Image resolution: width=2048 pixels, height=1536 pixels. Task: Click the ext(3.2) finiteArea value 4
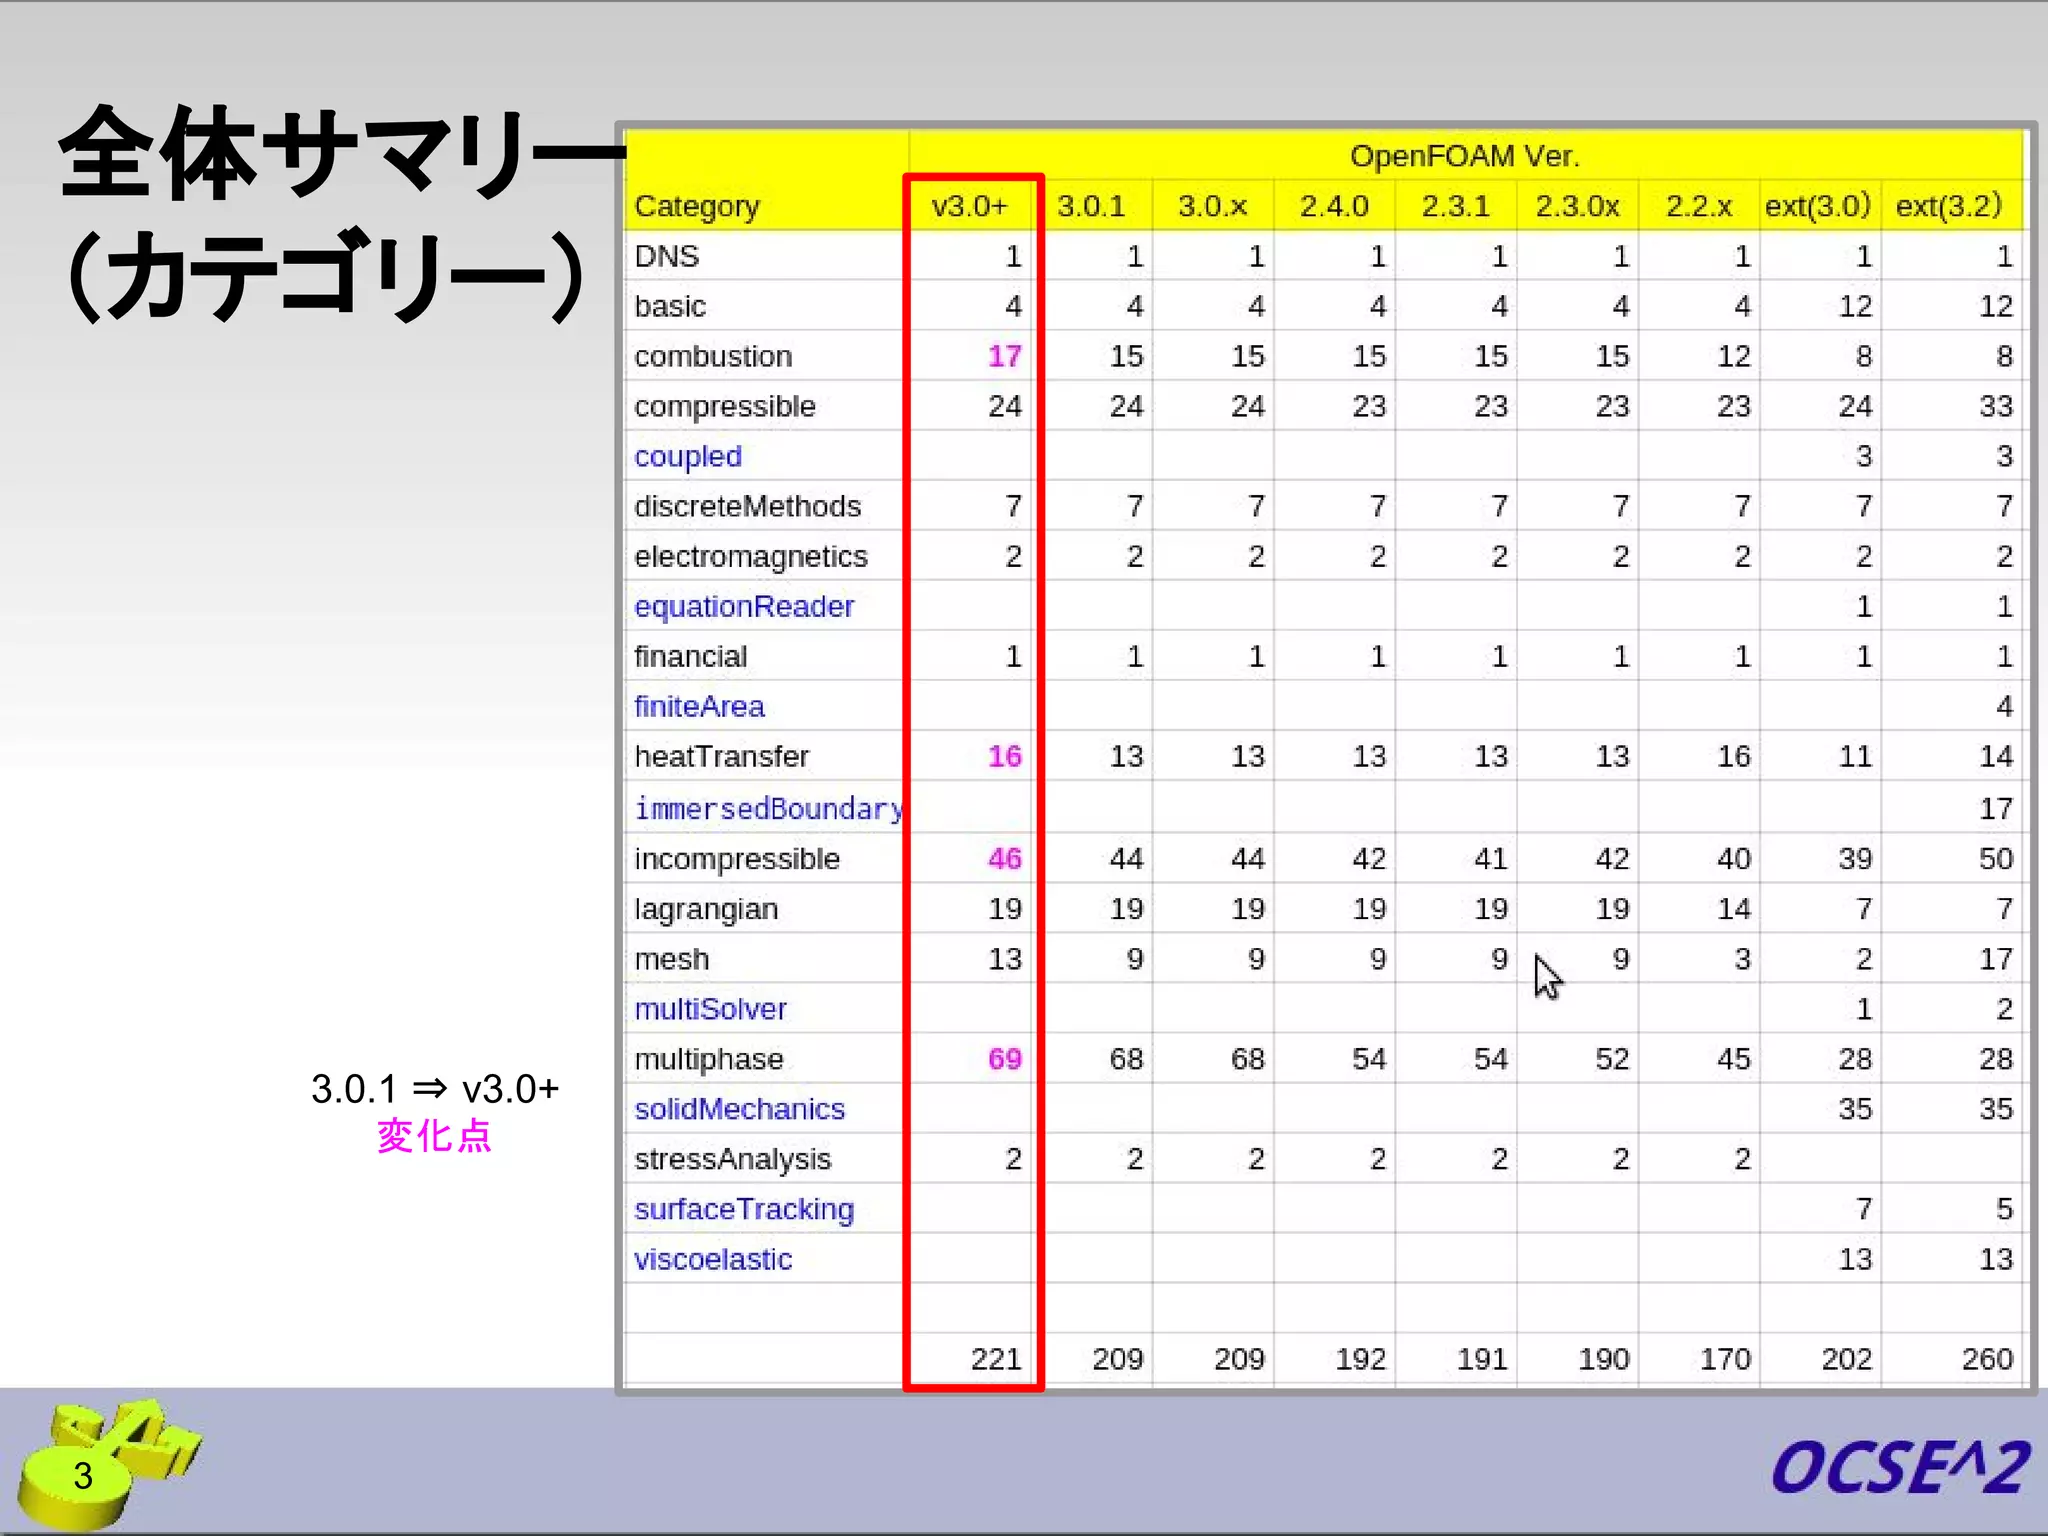pyautogui.click(x=2004, y=706)
